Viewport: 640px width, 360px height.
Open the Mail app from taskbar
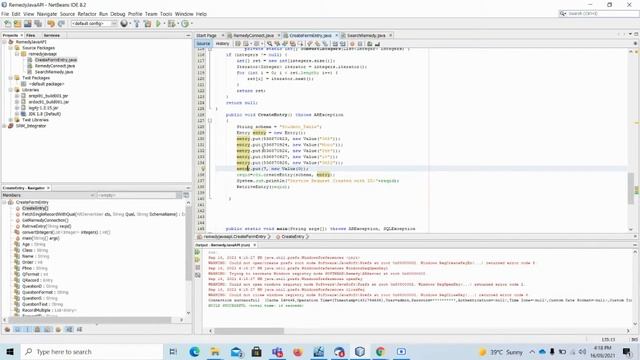coord(236,351)
